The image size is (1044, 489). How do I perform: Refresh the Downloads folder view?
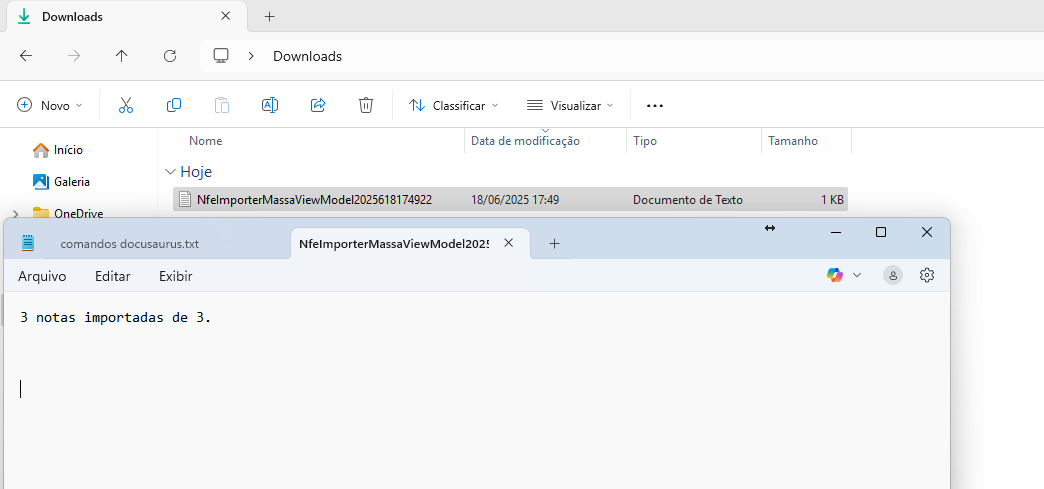click(x=170, y=56)
